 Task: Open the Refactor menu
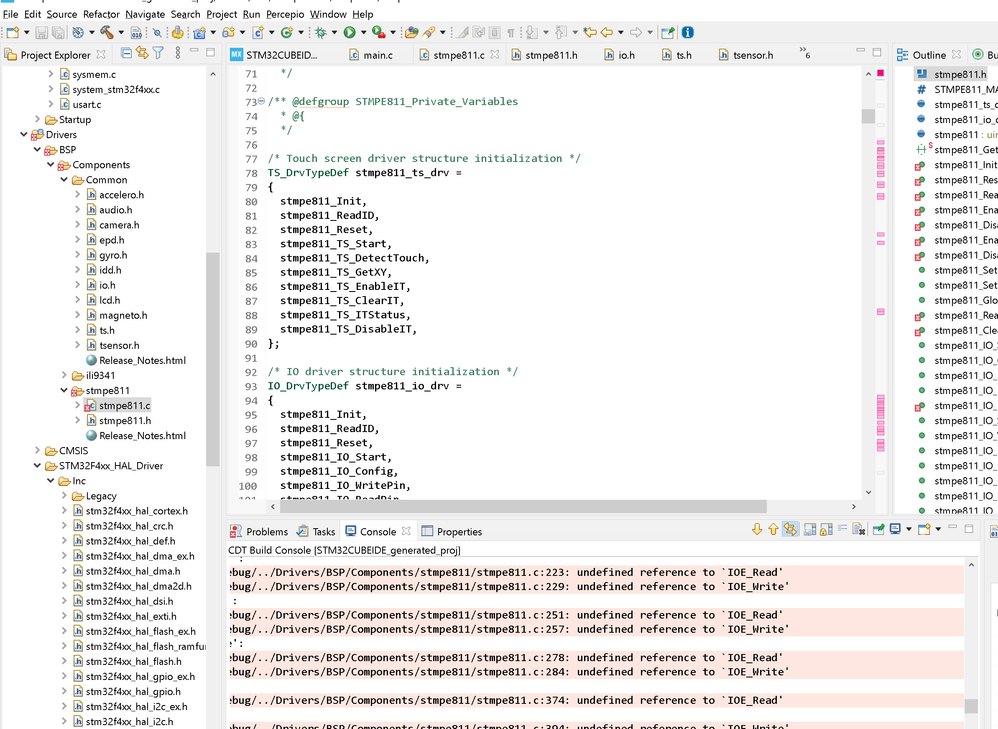(101, 14)
